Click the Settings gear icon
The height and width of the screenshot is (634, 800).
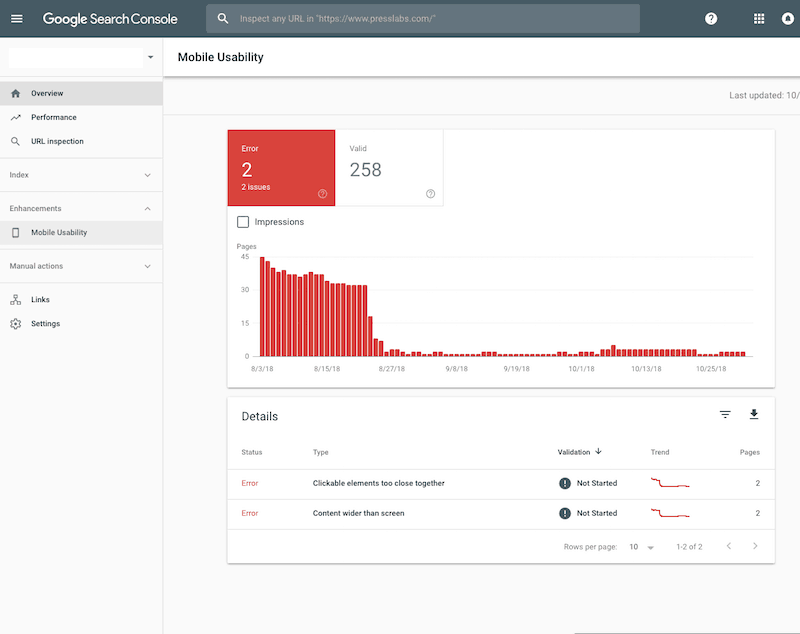point(15,324)
